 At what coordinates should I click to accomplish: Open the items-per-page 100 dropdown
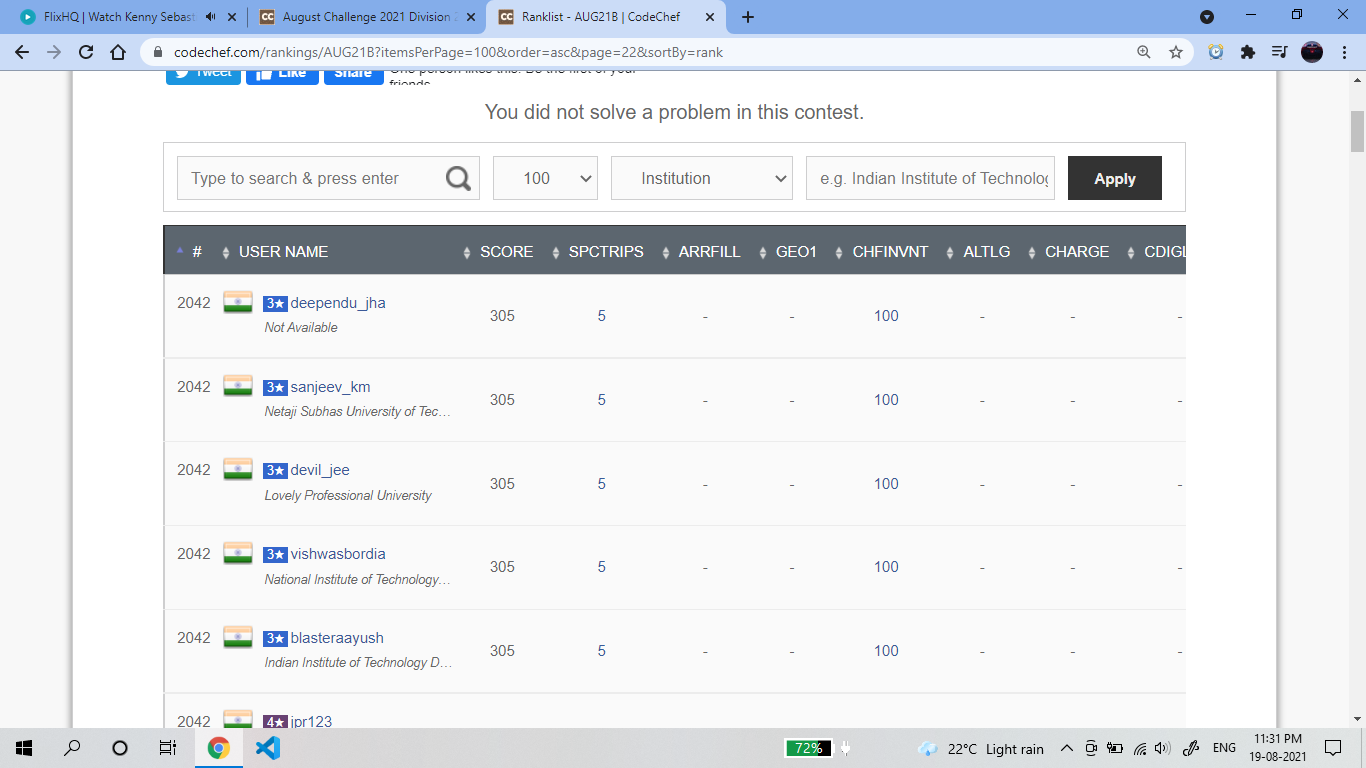point(545,178)
